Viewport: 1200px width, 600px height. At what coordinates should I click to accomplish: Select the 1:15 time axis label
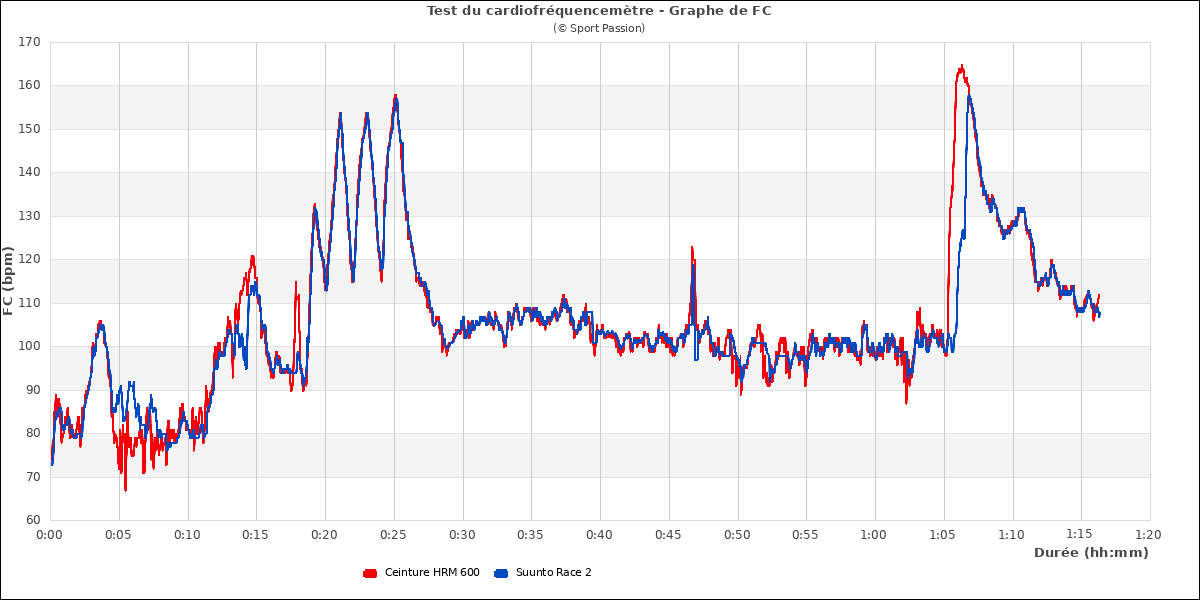click(1080, 535)
